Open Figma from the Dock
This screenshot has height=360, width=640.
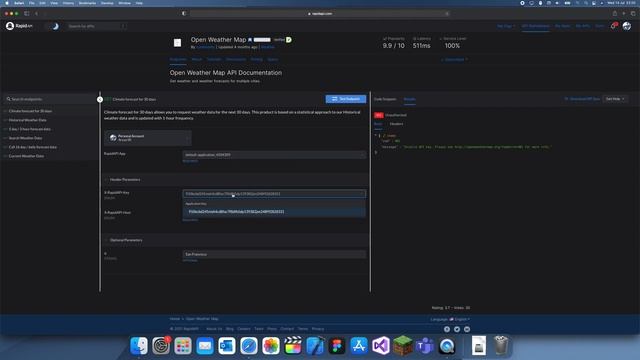click(337, 346)
